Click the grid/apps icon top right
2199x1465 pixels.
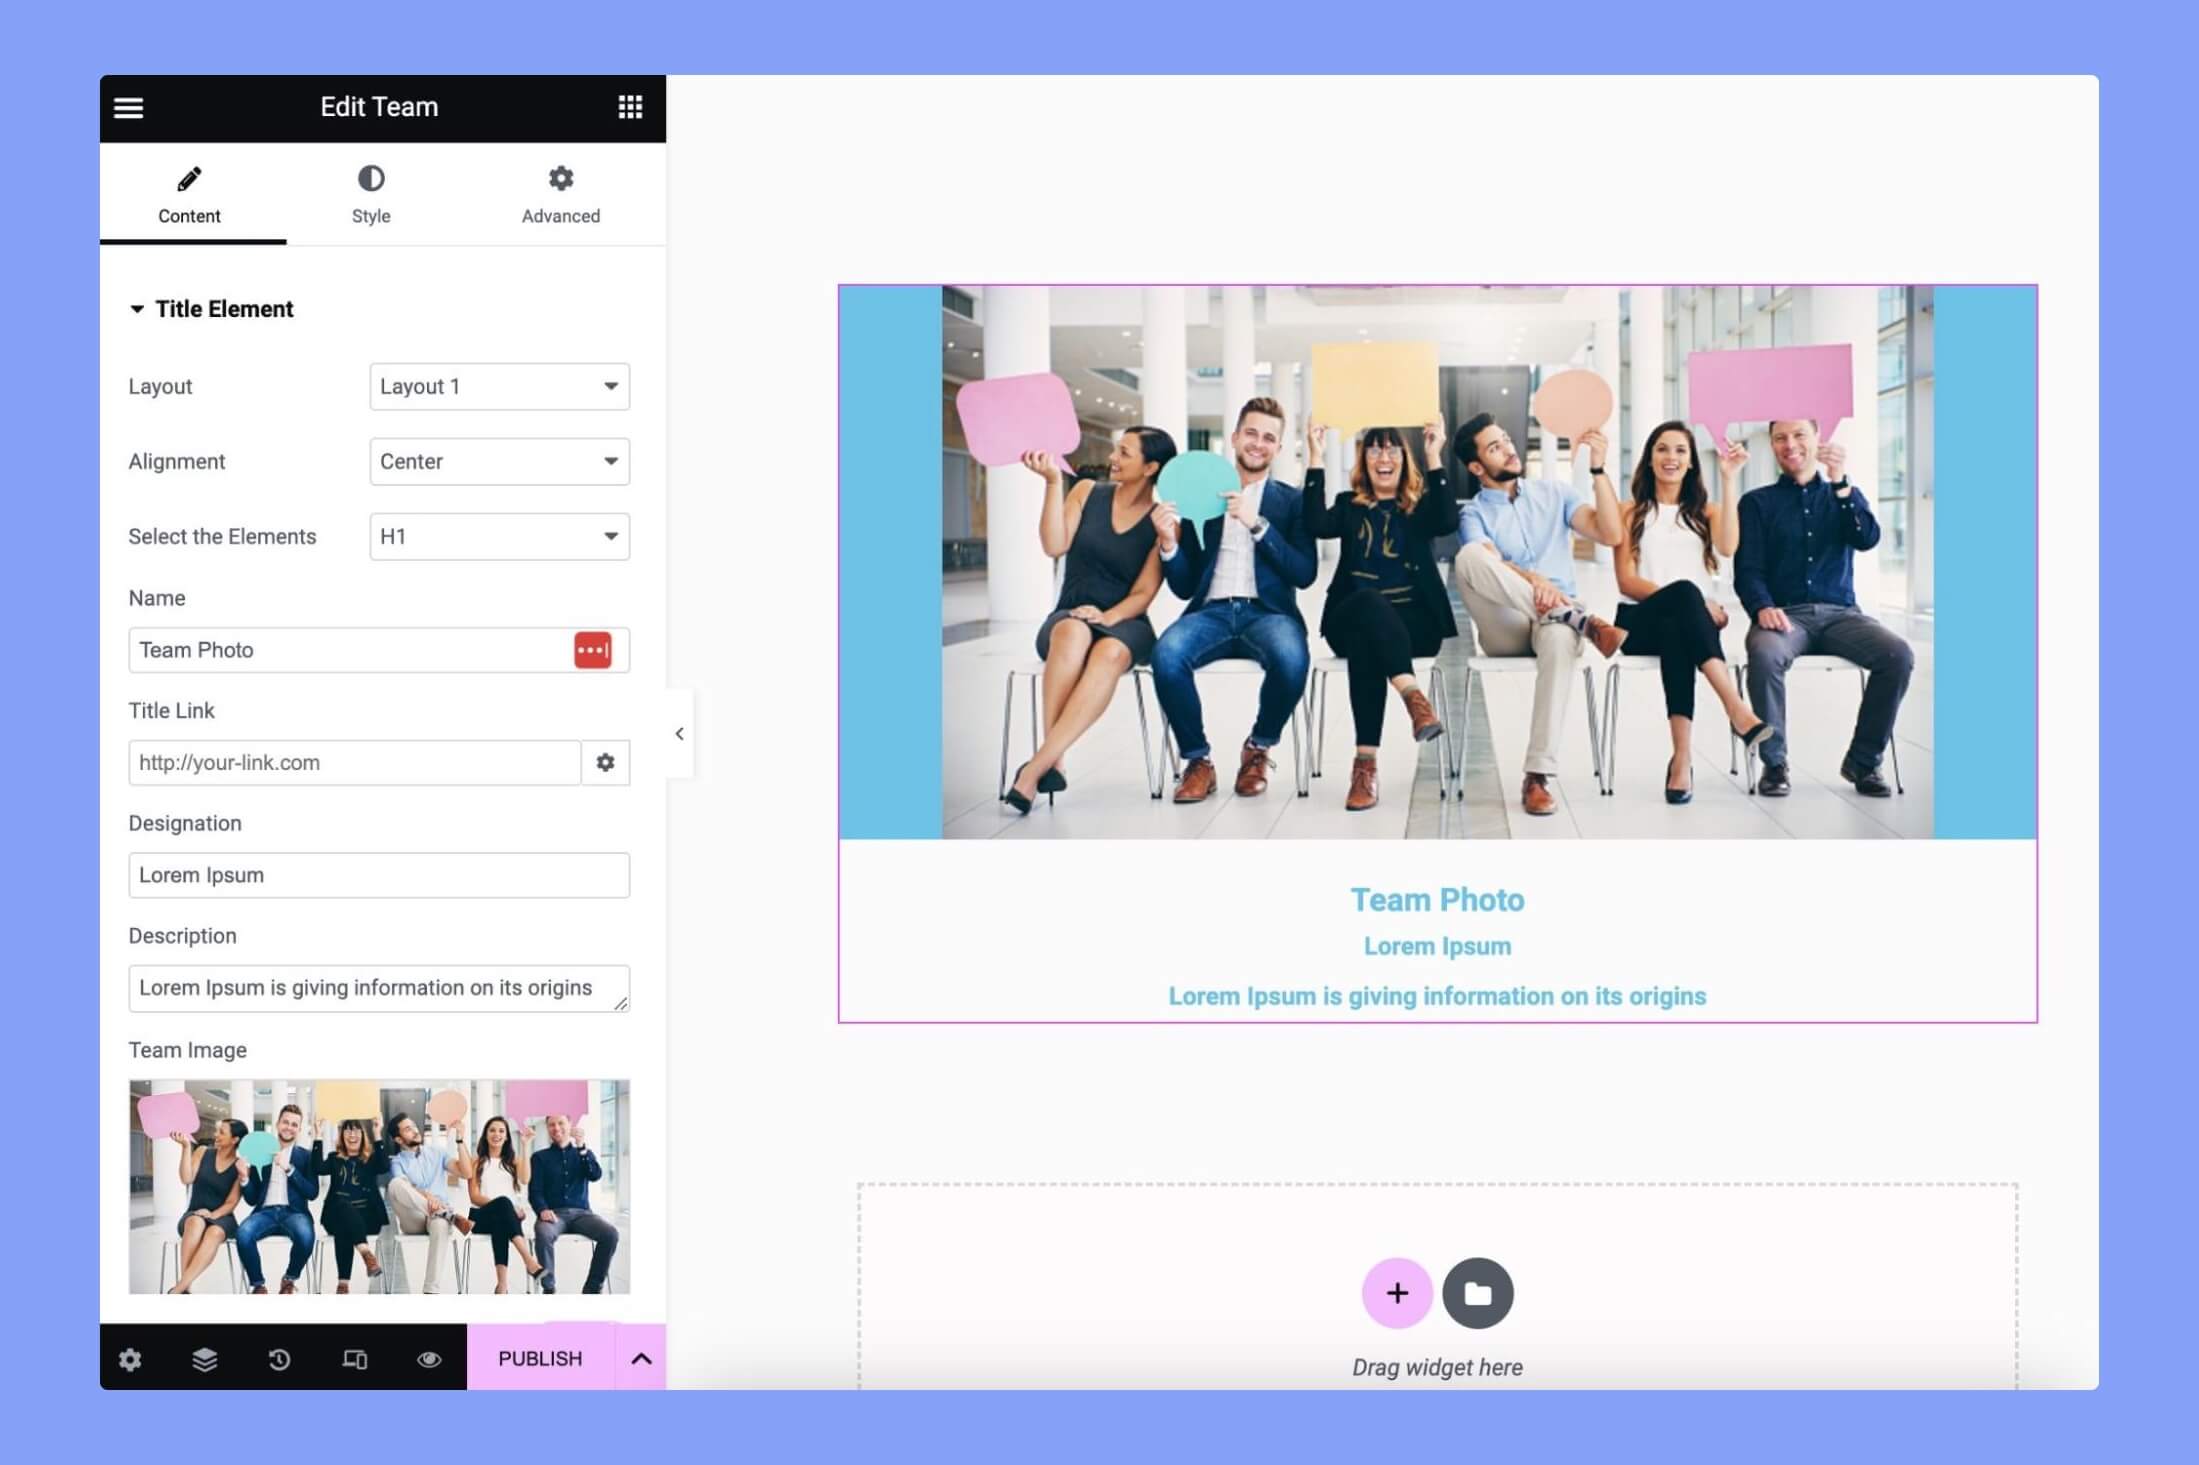pyautogui.click(x=629, y=108)
